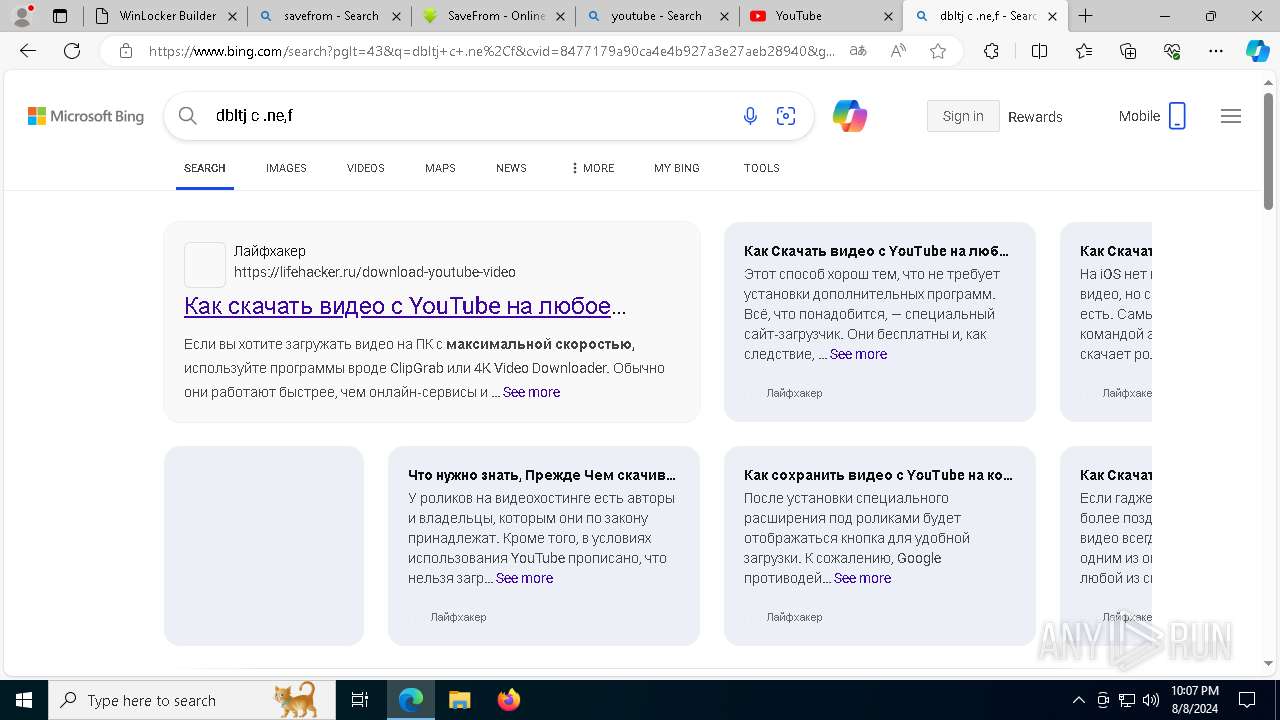Start read aloud from address bar icon

click(x=898, y=51)
